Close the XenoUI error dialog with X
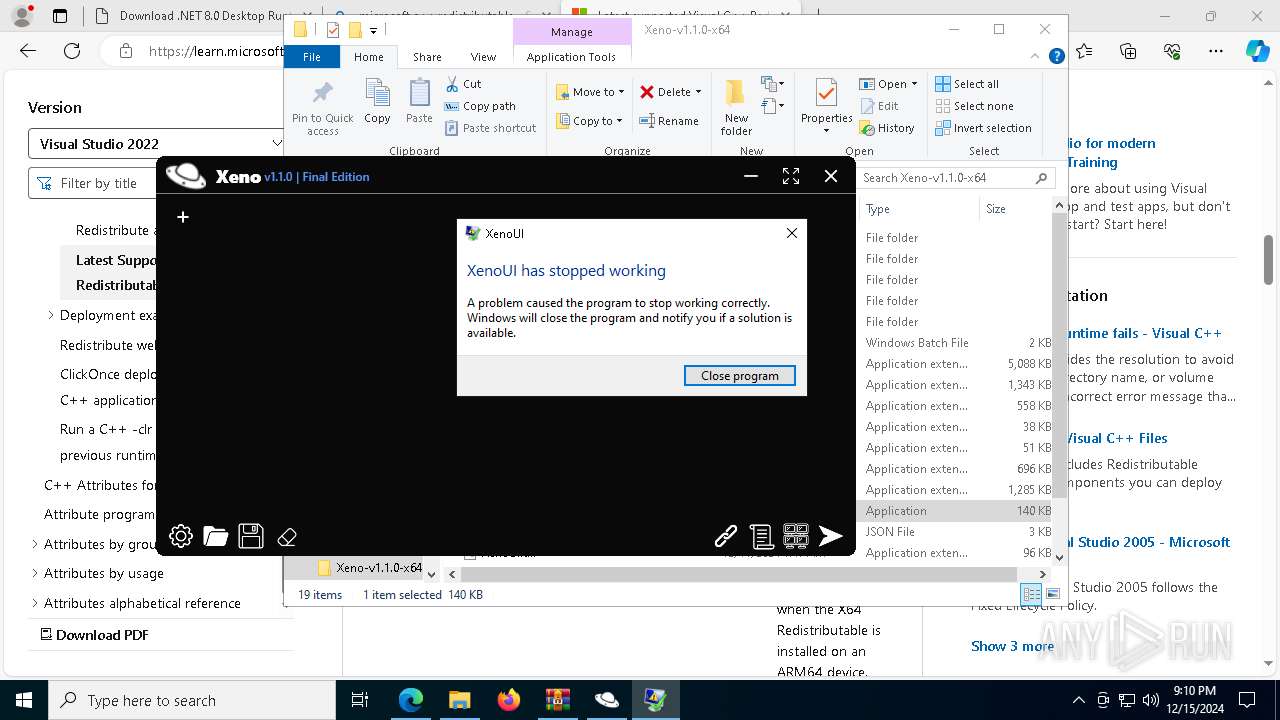This screenshot has width=1280, height=720. point(792,233)
